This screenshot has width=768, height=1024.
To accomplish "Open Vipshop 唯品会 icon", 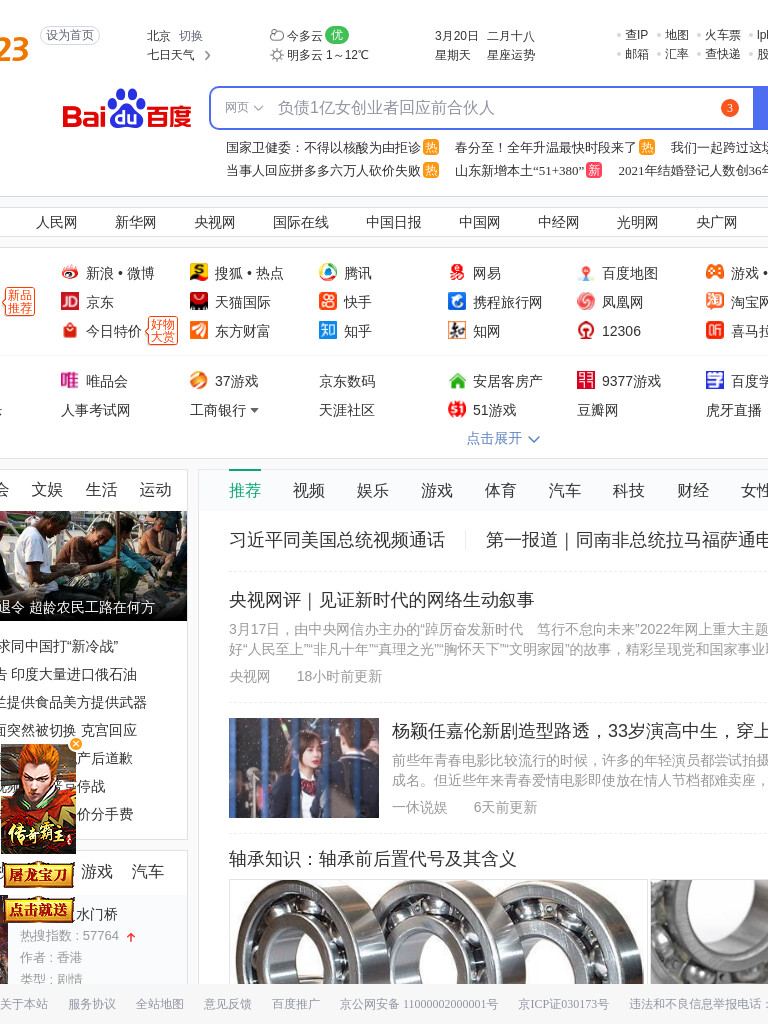I will 70,380.
